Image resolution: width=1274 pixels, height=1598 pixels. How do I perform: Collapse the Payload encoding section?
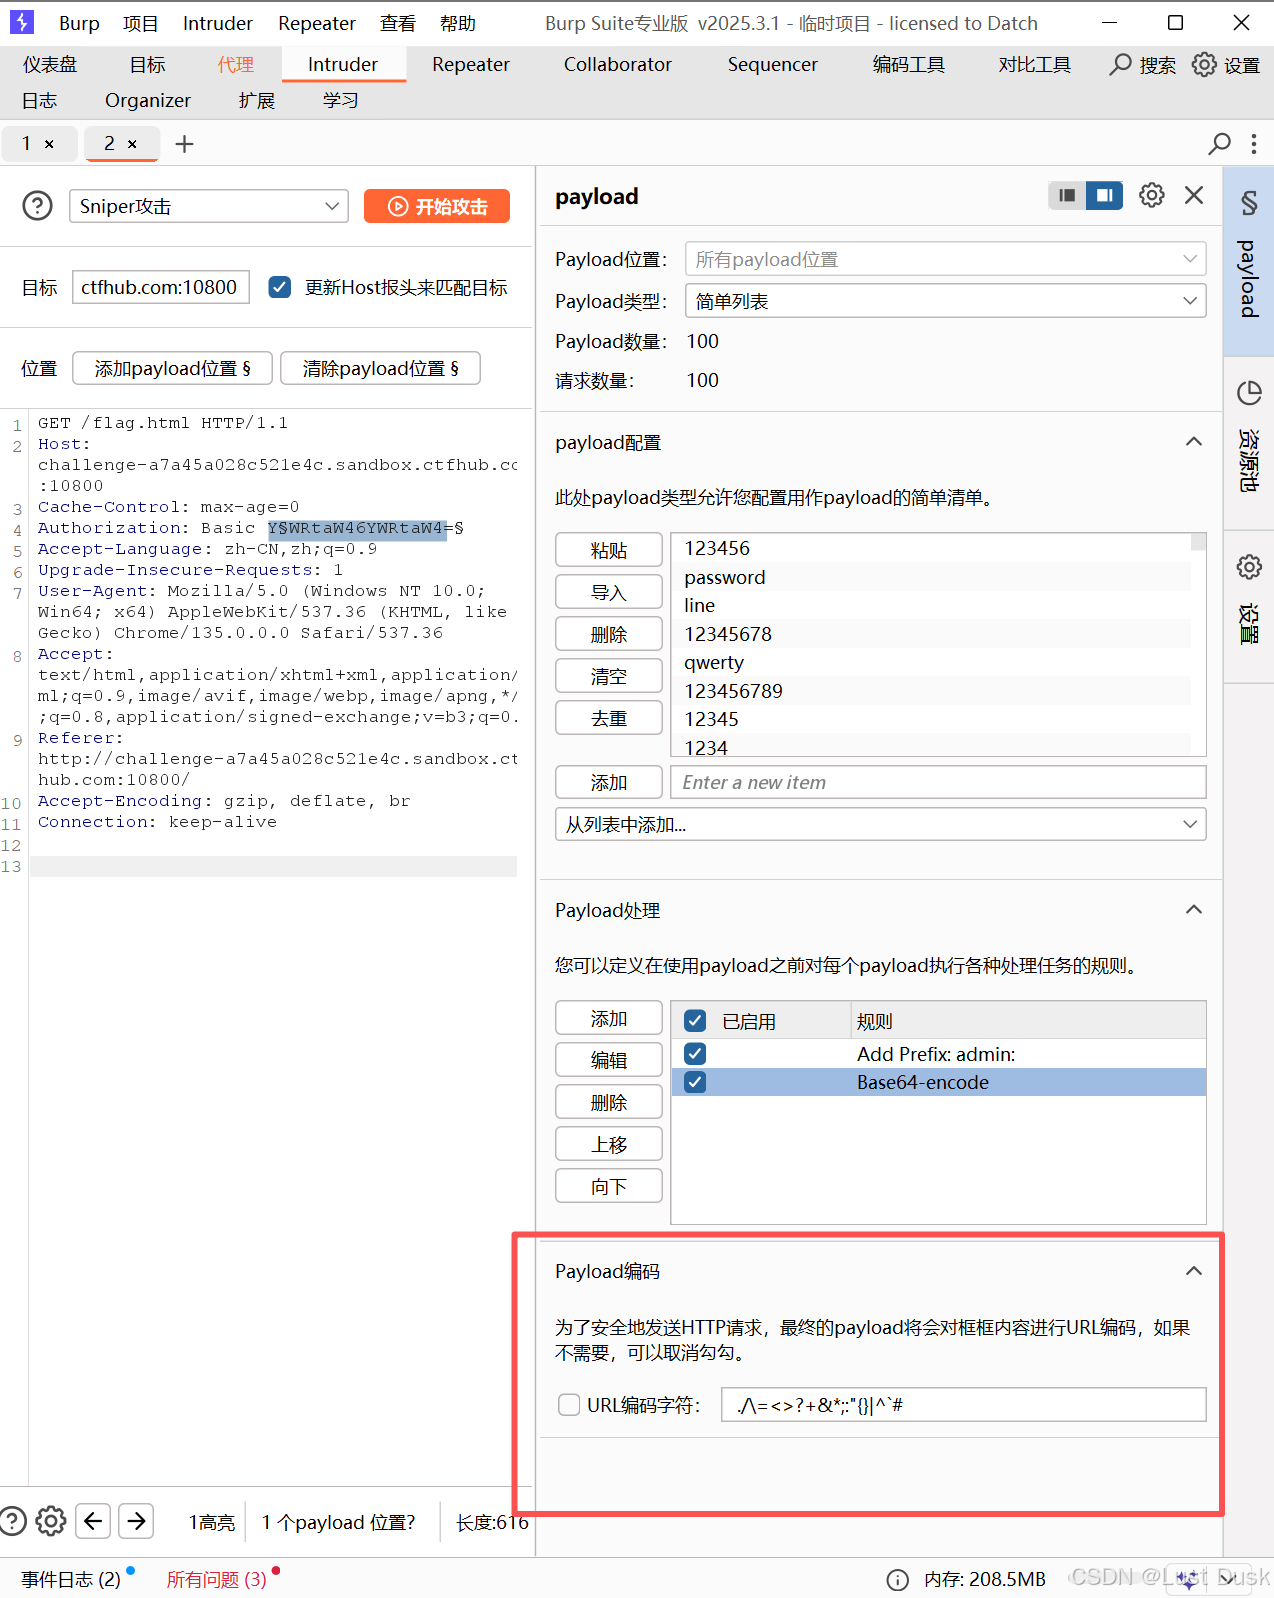[1193, 1271]
